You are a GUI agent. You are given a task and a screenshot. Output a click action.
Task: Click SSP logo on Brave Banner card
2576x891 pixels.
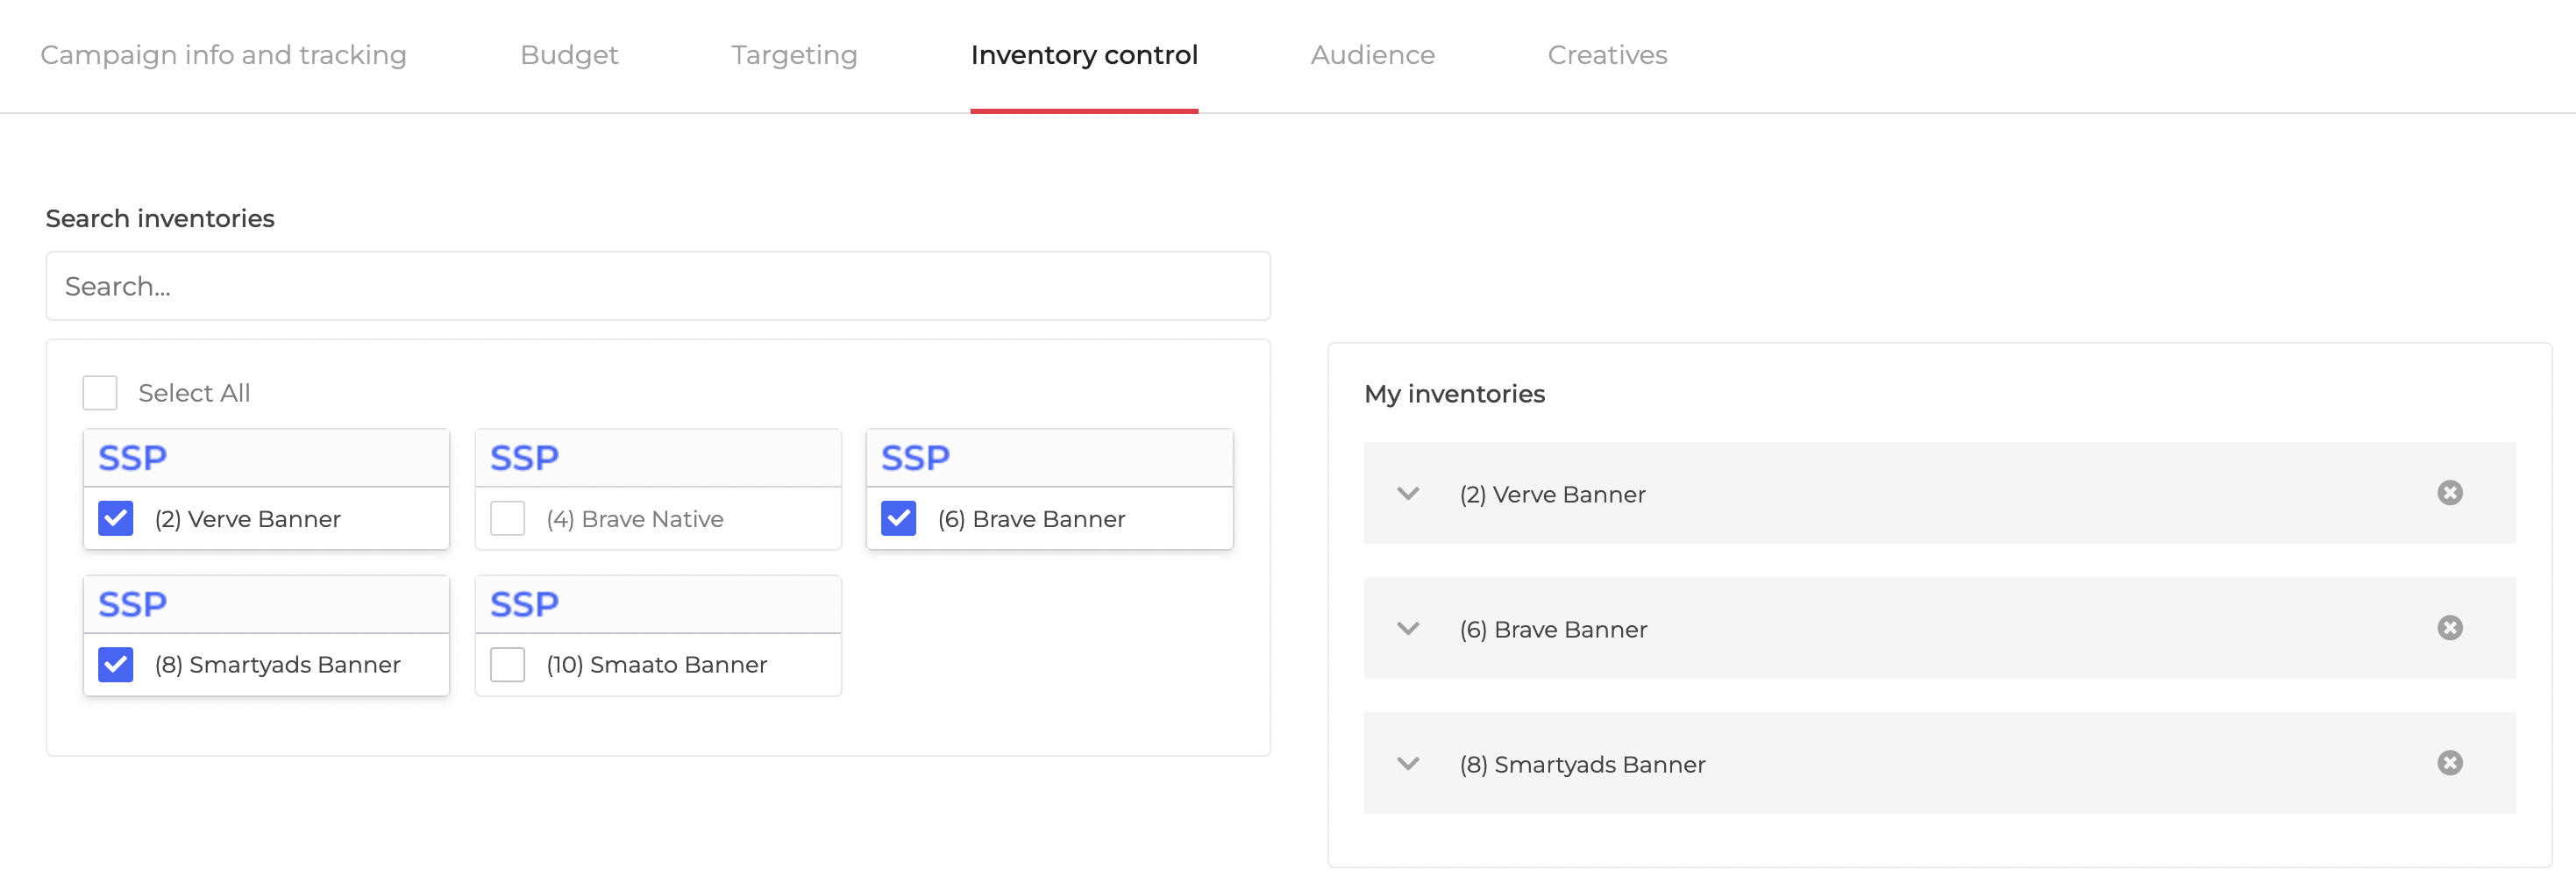(915, 458)
